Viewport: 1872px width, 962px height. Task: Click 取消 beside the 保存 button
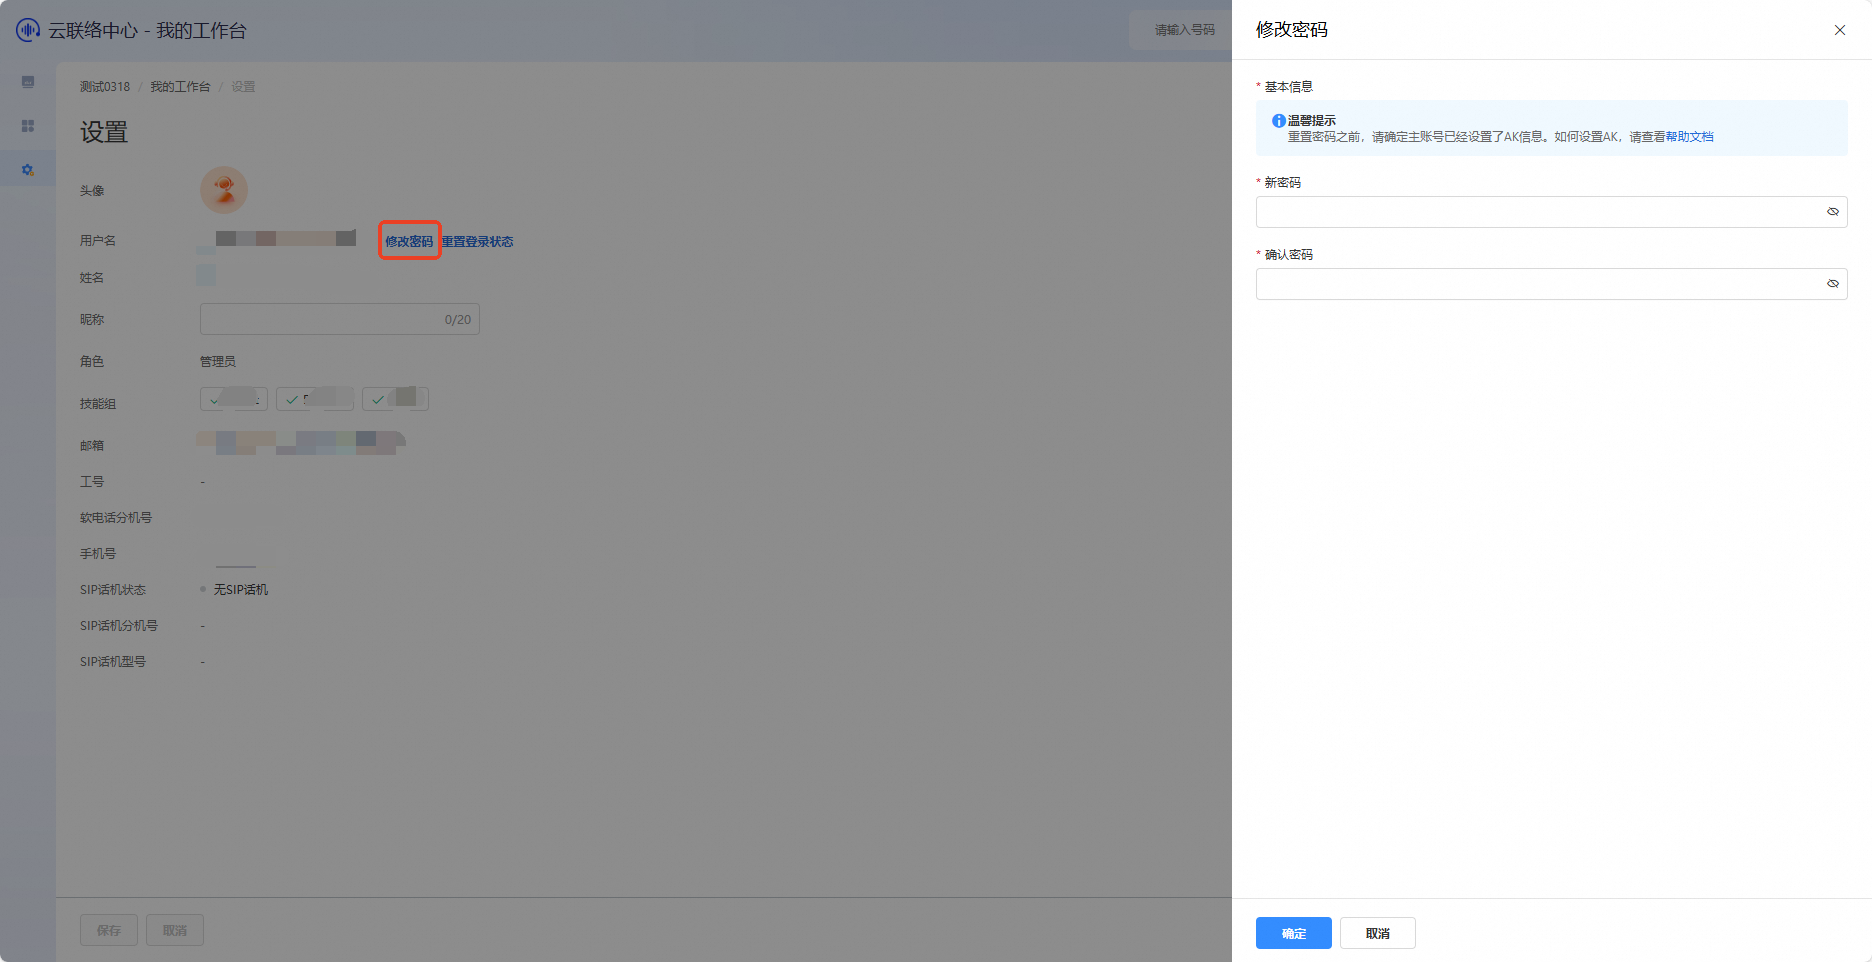click(175, 930)
